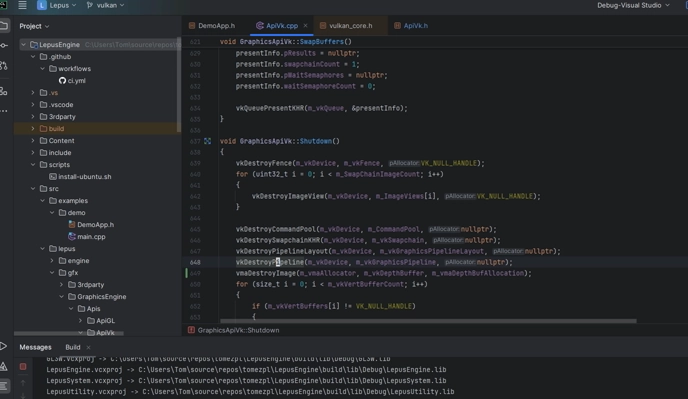The height and width of the screenshot is (399, 688).
Task: Collapse the examples folder
Action: (43, 201)
